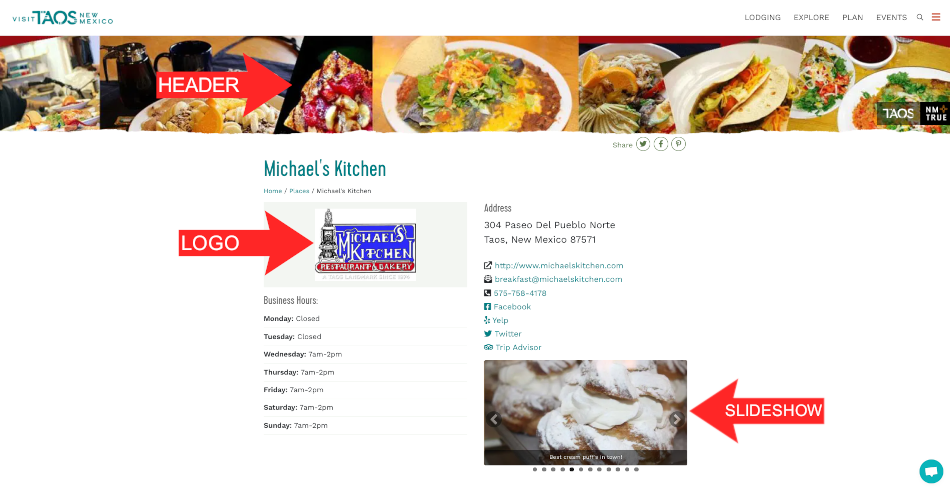Open the Explore menu
Viewport: 950px width, 491px height.
(x=811, y=18)
